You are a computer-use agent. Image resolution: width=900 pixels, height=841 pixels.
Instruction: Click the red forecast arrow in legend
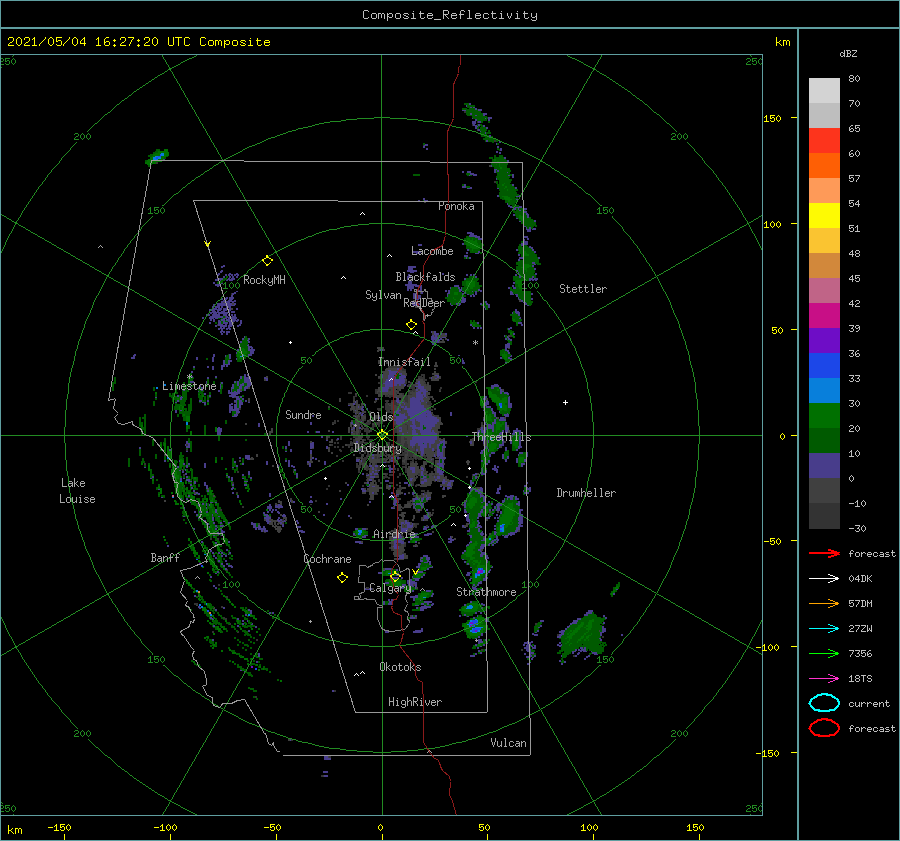click(x=824, y=553)
